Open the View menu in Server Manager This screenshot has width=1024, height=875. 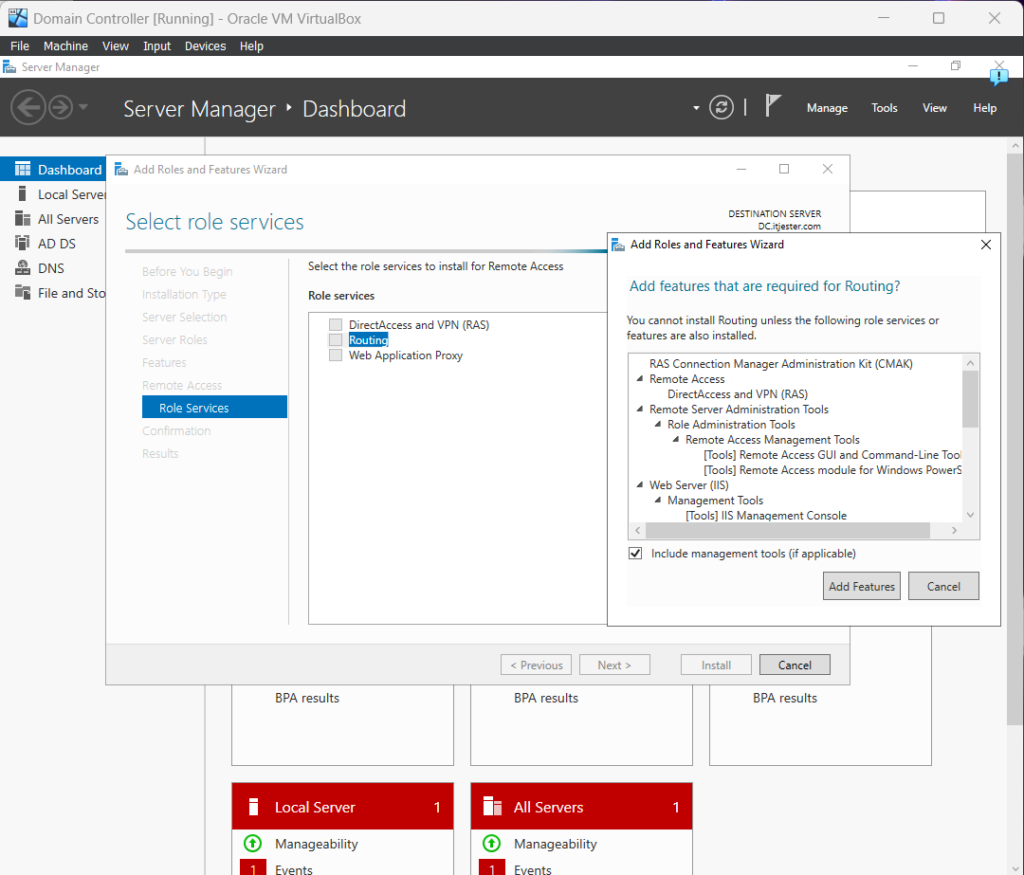[x=935, y=108]
